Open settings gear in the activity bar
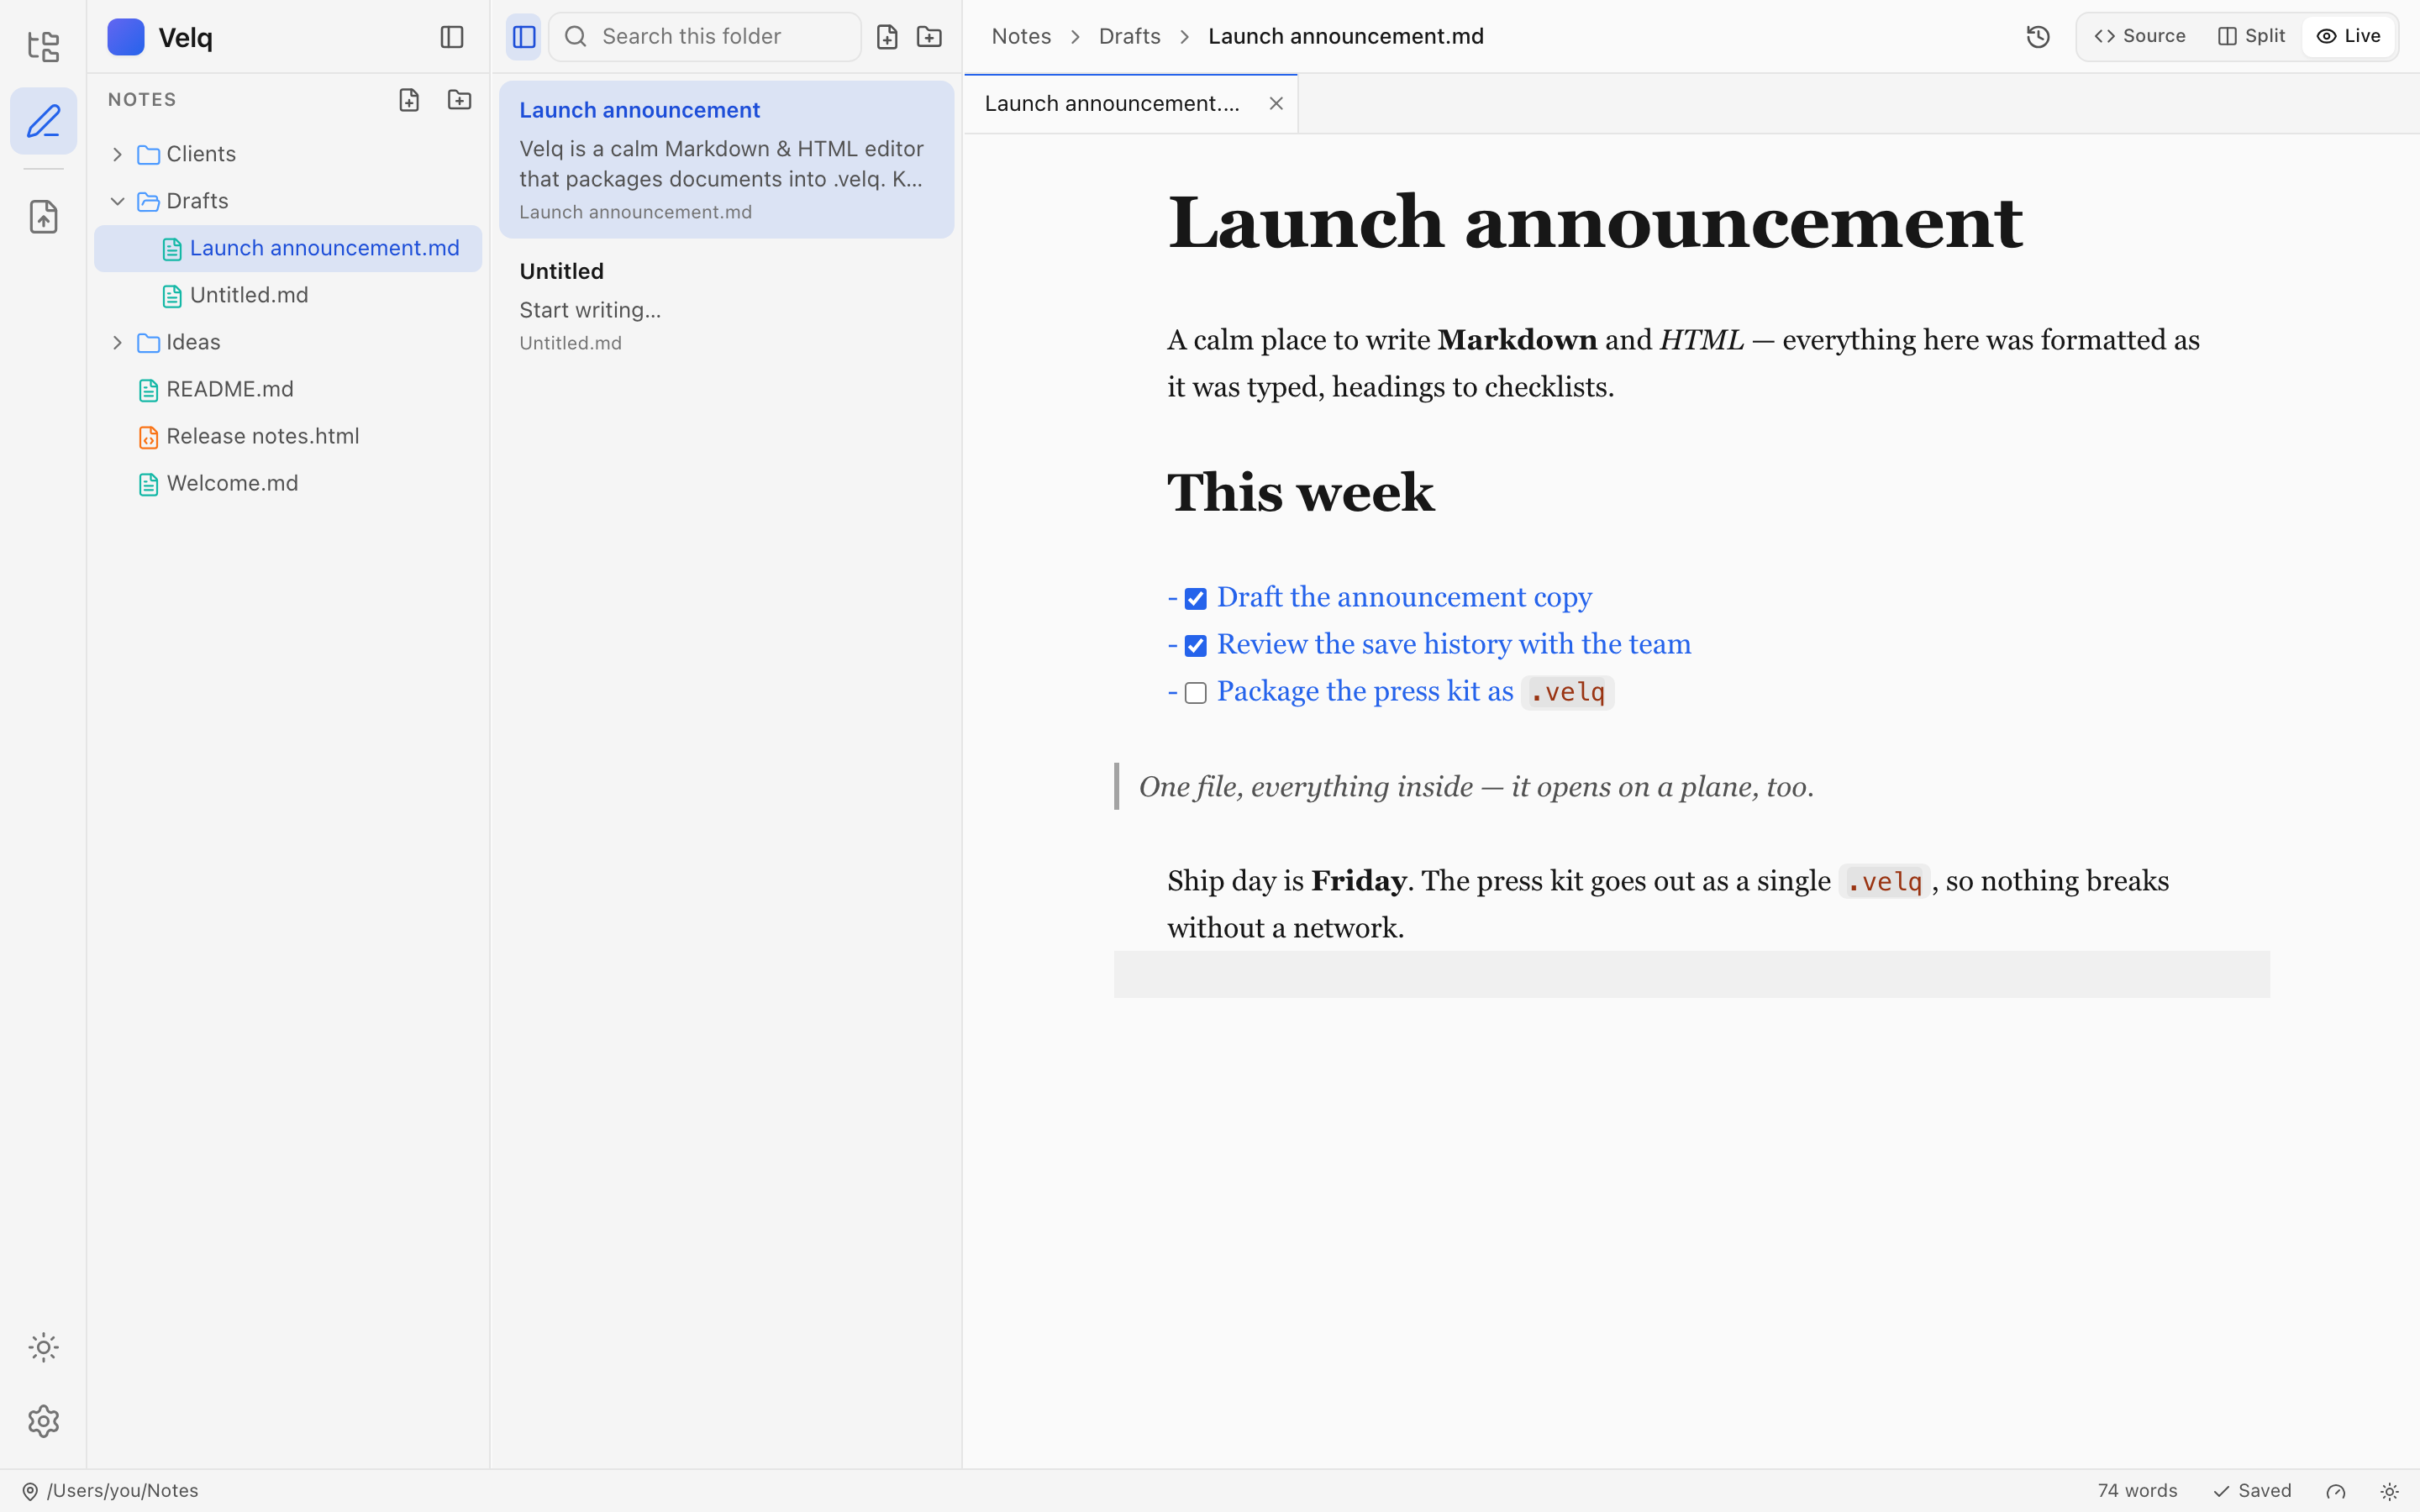The image size is (2420, 1512). tap(43, 1421)
